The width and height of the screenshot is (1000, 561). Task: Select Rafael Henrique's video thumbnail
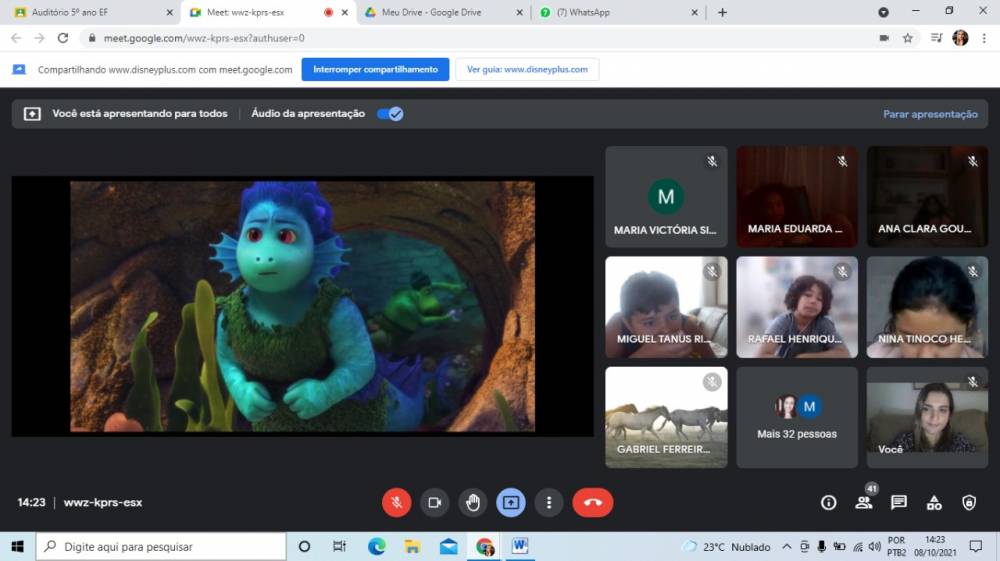797,307
